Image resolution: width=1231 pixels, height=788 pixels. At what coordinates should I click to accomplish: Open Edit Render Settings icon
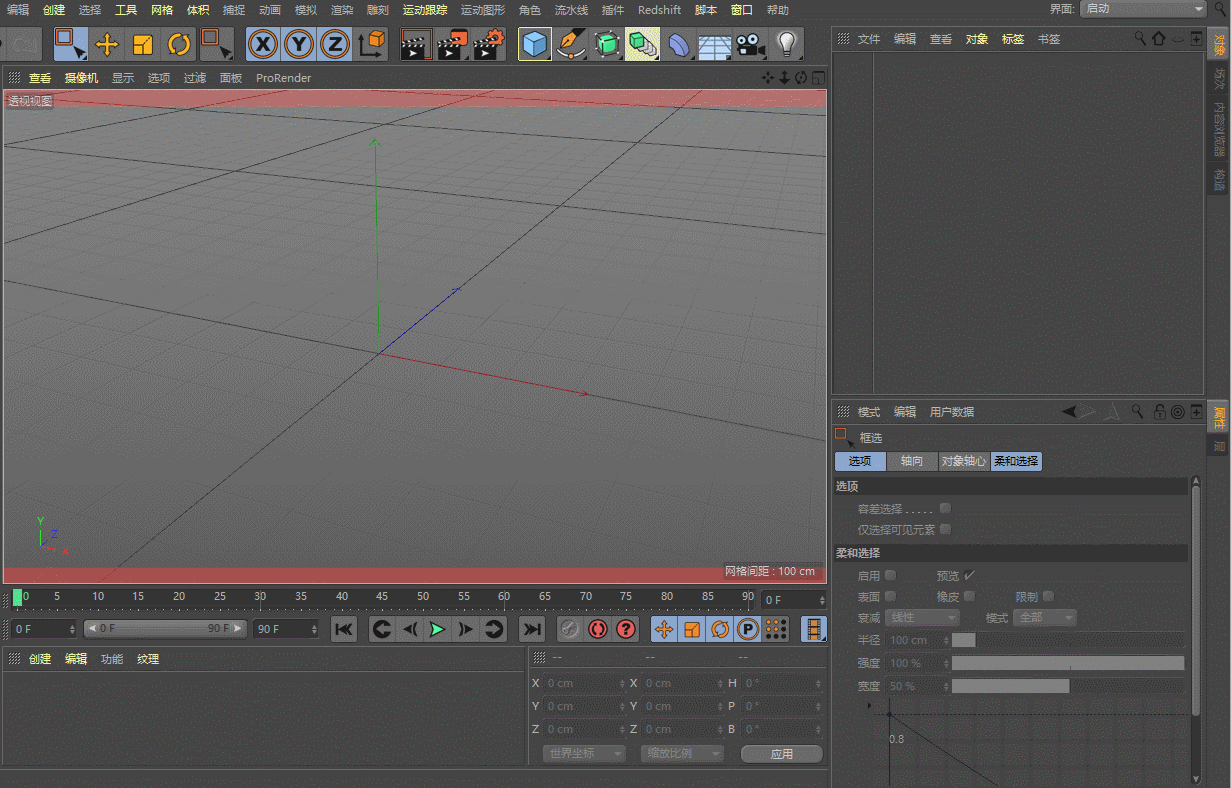coord(489,45)
